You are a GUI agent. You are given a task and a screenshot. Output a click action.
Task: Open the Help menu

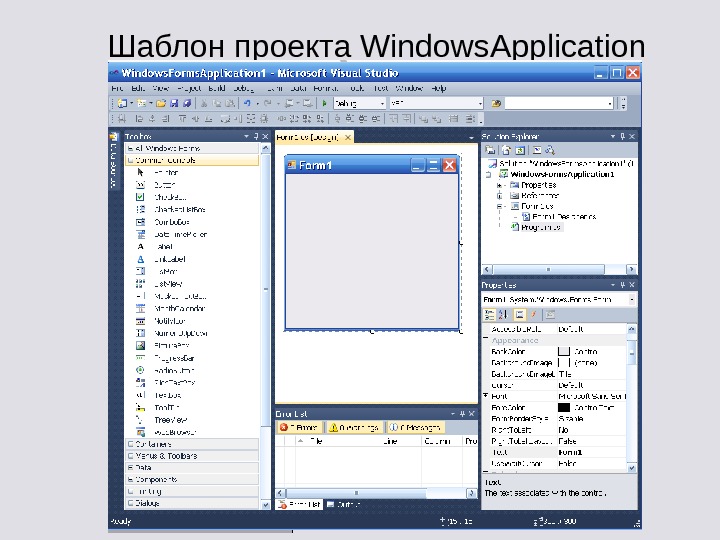(x=439, y=88)
